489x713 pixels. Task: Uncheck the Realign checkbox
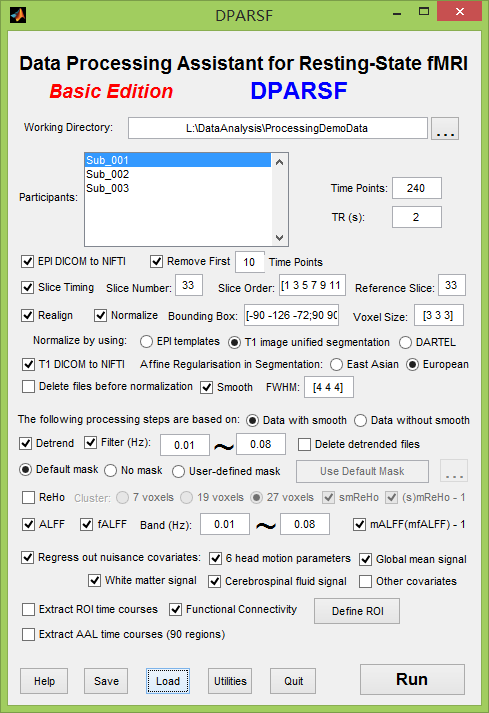(28, 315)
